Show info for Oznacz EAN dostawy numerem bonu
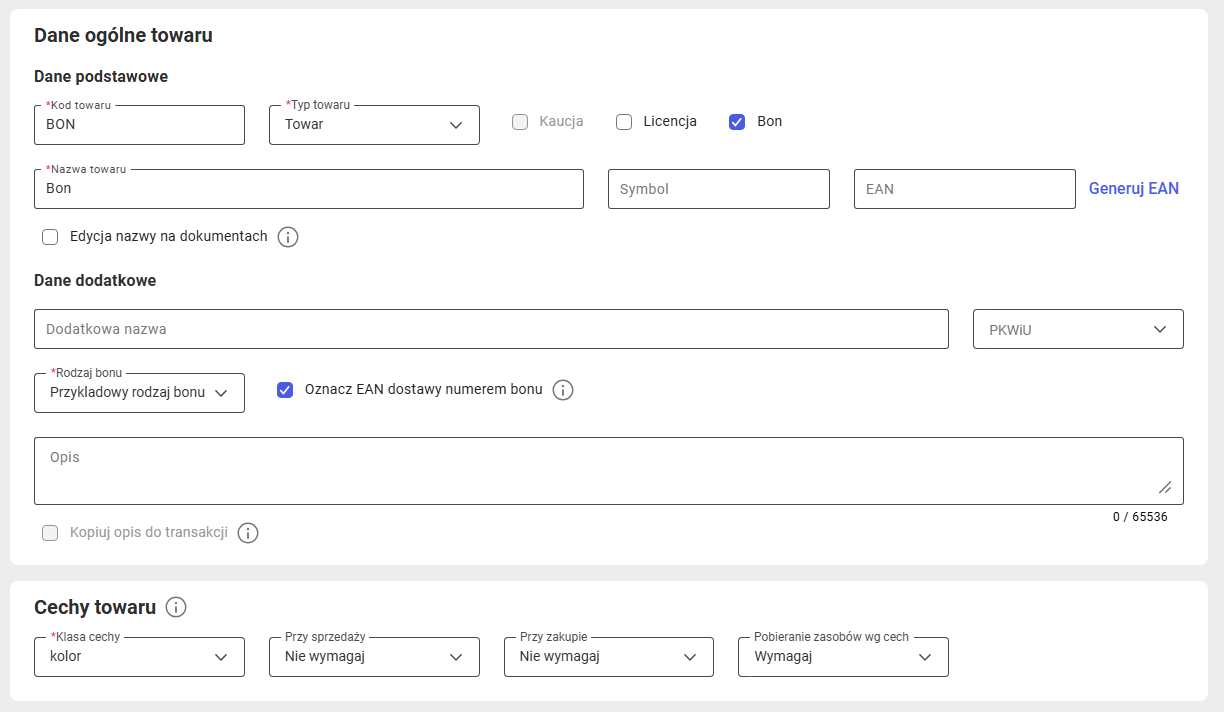The image size is (1224, 712). 563,390
